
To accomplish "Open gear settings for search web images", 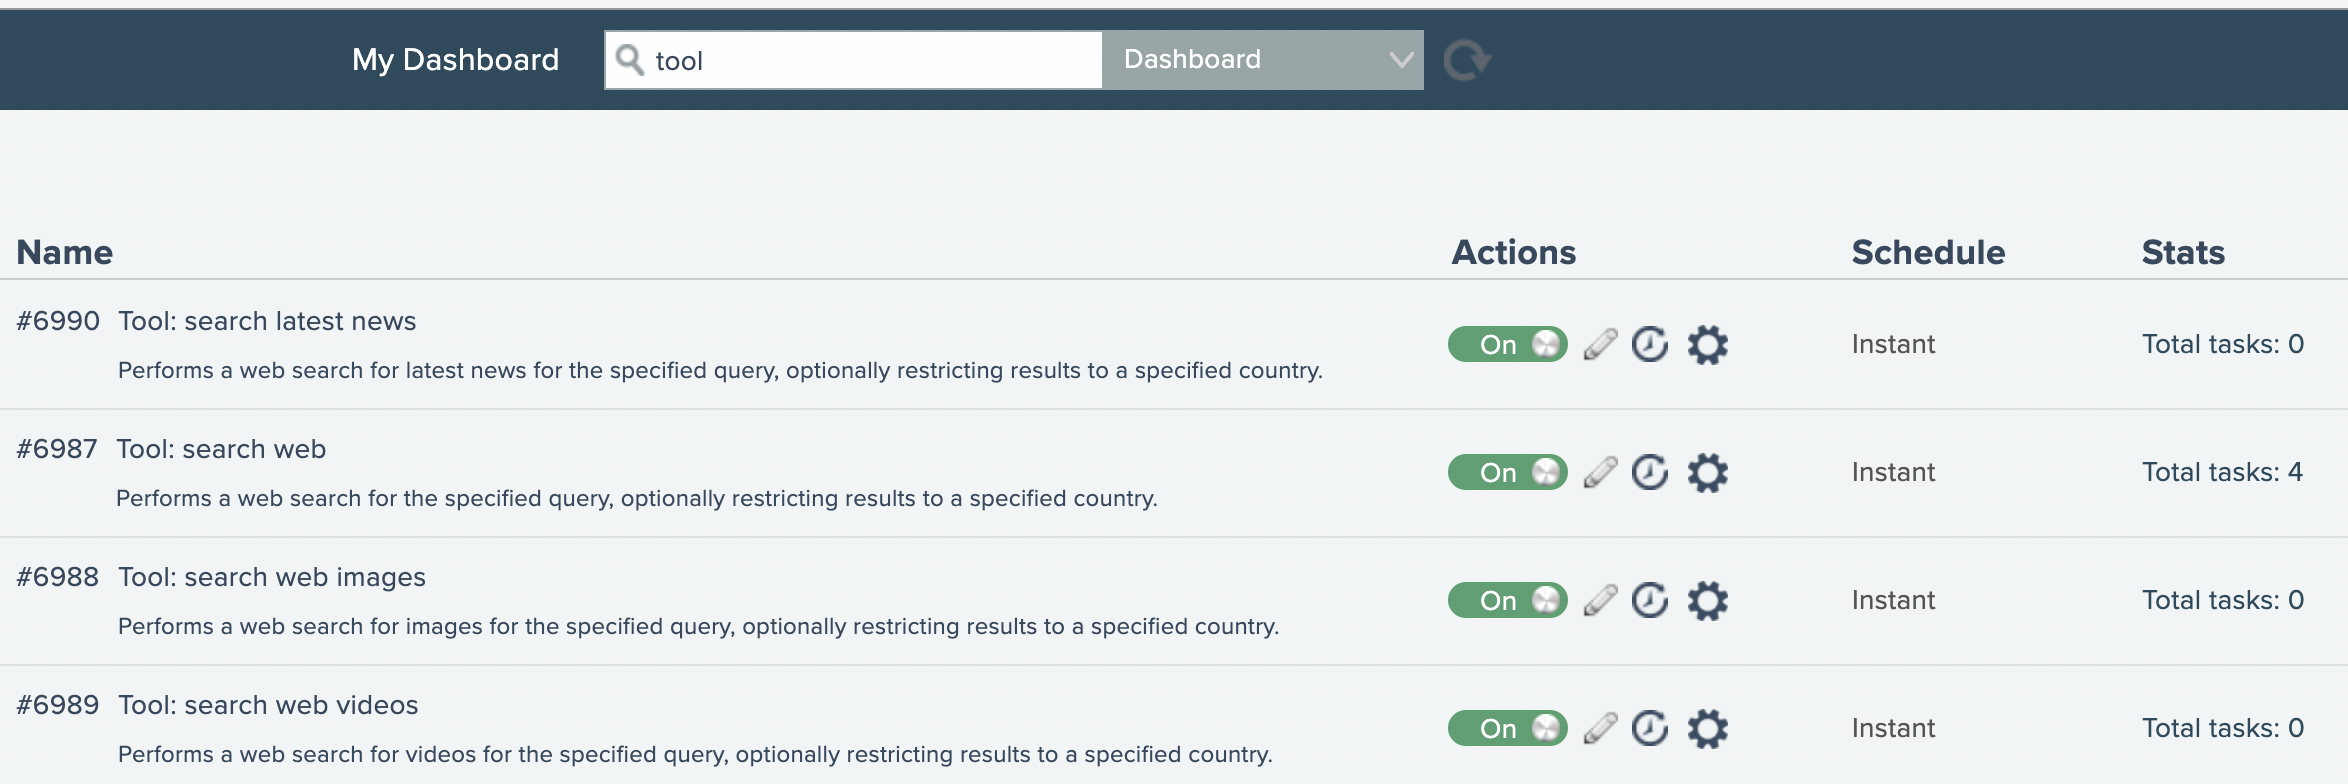I will coord(1707,600).
